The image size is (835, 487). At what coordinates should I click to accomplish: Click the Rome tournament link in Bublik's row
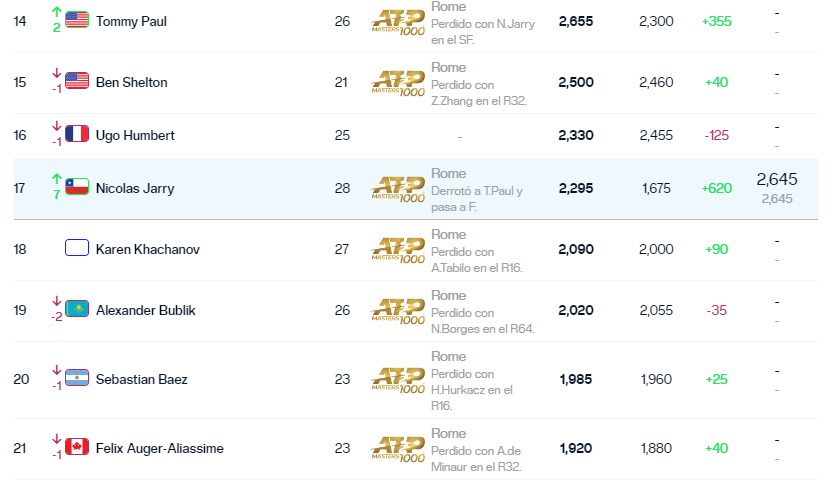[x=448, y=295]
